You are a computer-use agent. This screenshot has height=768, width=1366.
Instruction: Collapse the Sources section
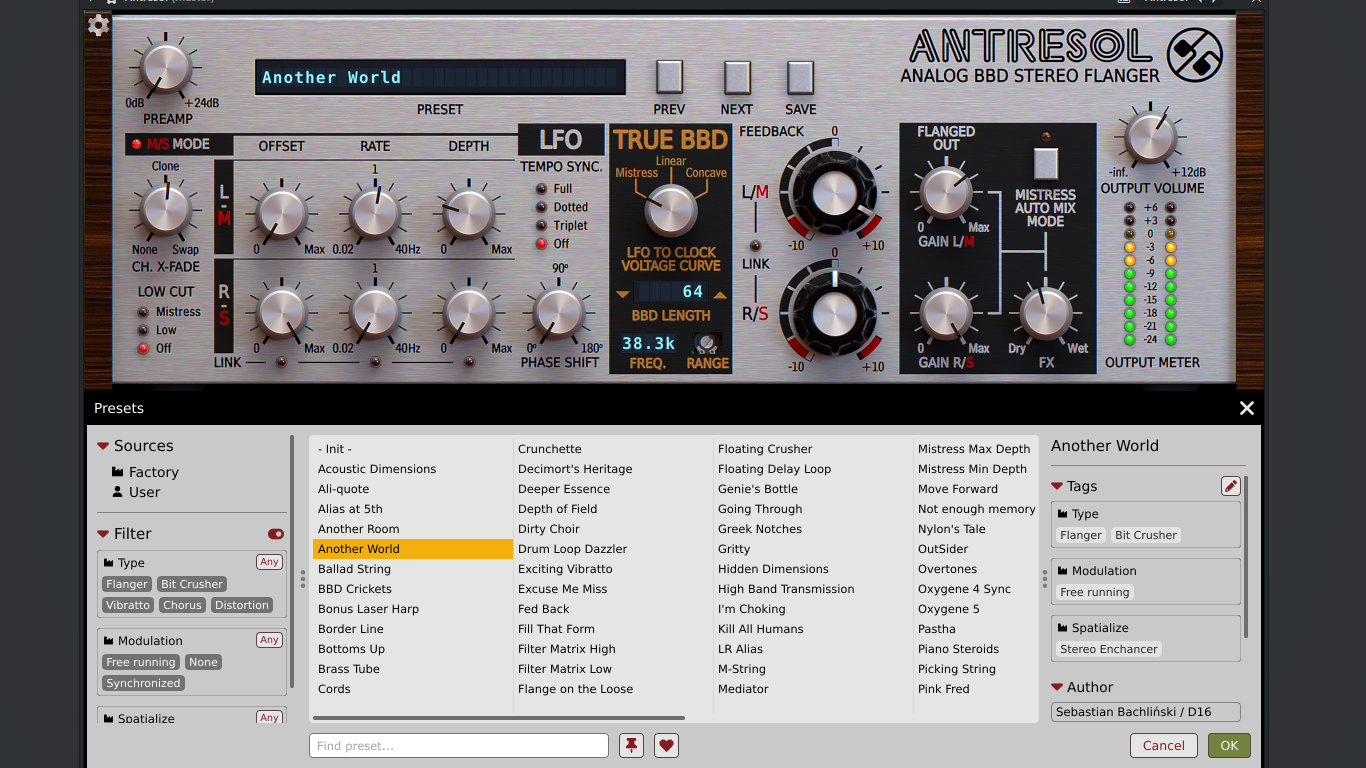click(103, 446)
